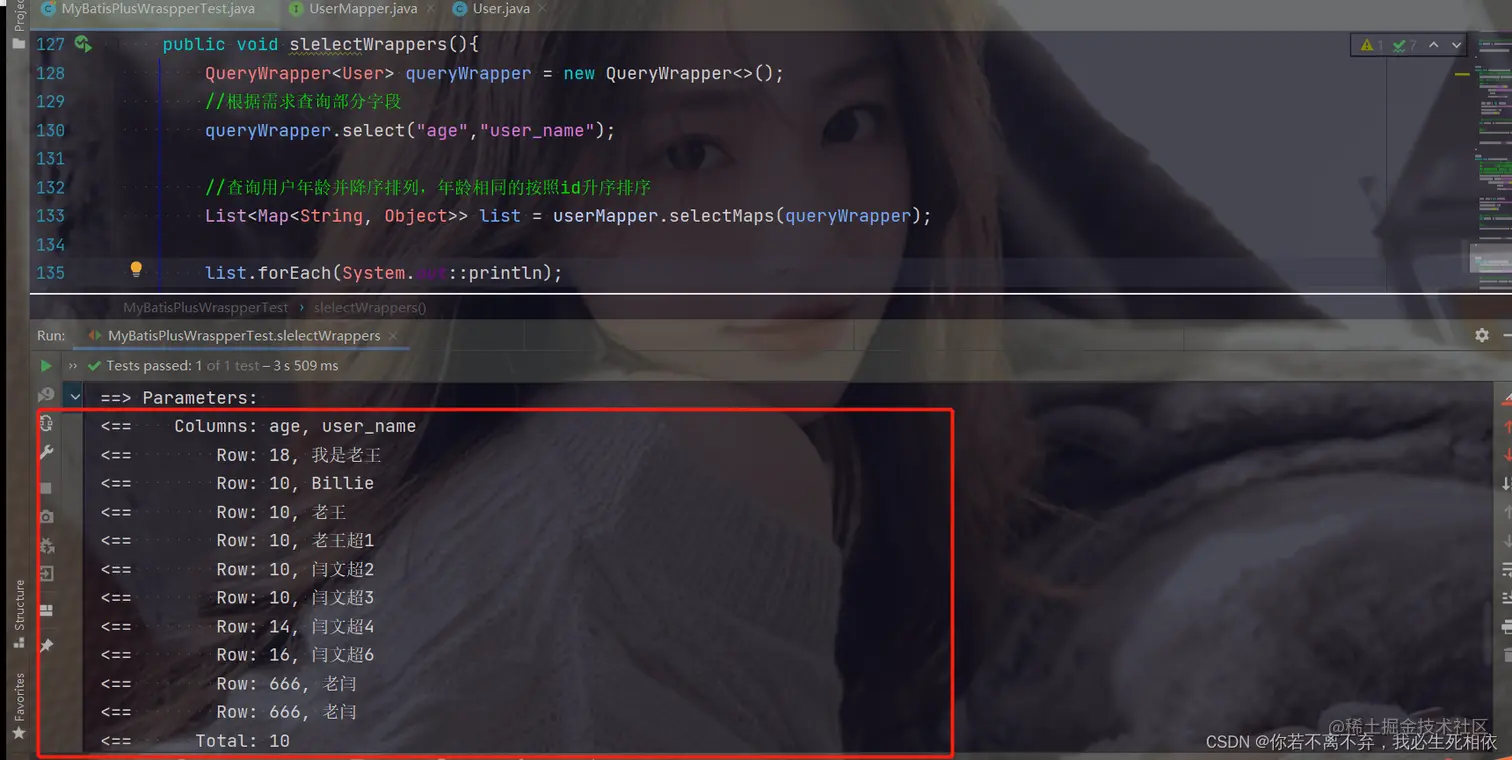Screen dimensions: 1512x760
Task: Click console row '10, 老王超1'
Action: pyautogui.click(x=237, y=540)
